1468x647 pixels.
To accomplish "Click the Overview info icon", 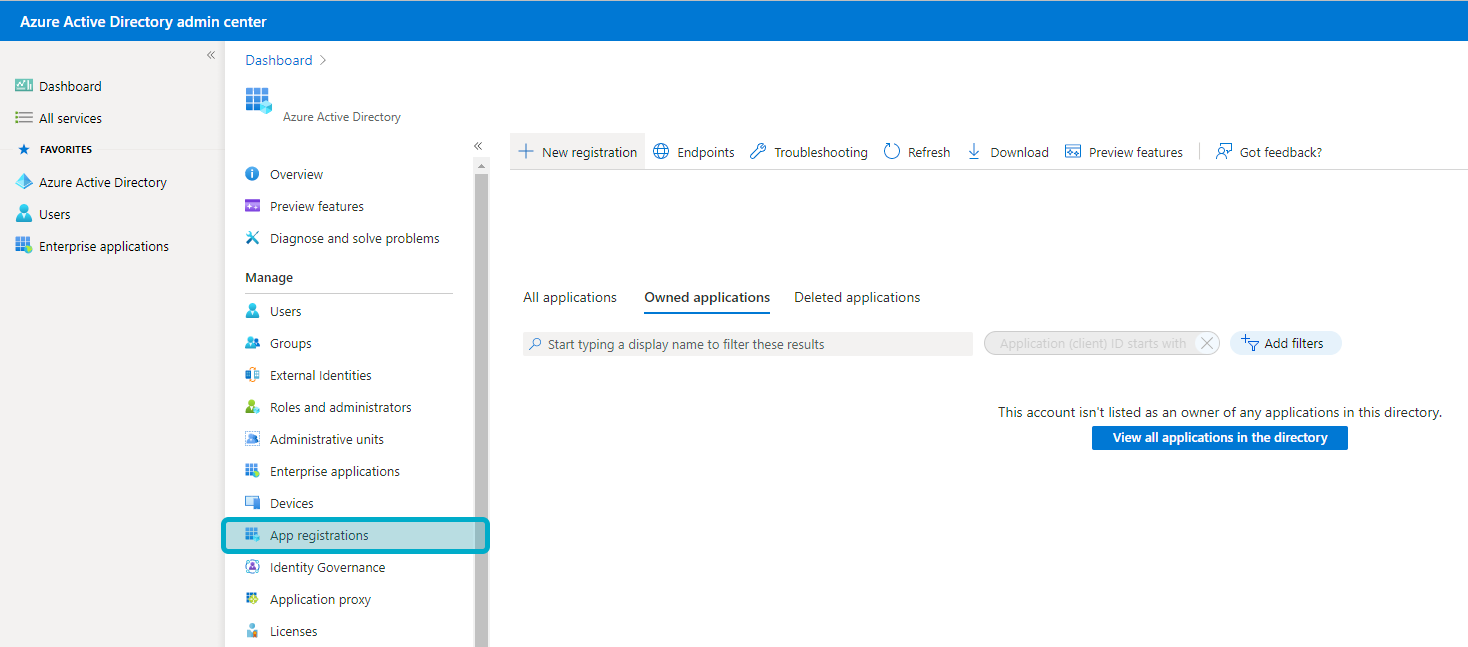I will [252, 174].
